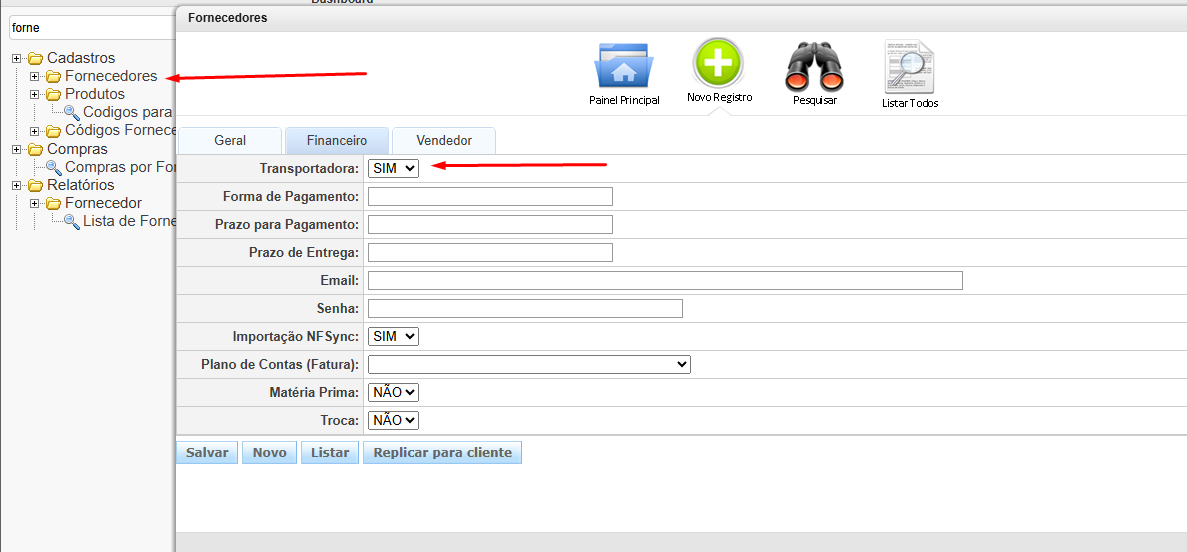
Task: Open the Transportadora dropdown
Action: pyautogui.click(x=393, y=169)
